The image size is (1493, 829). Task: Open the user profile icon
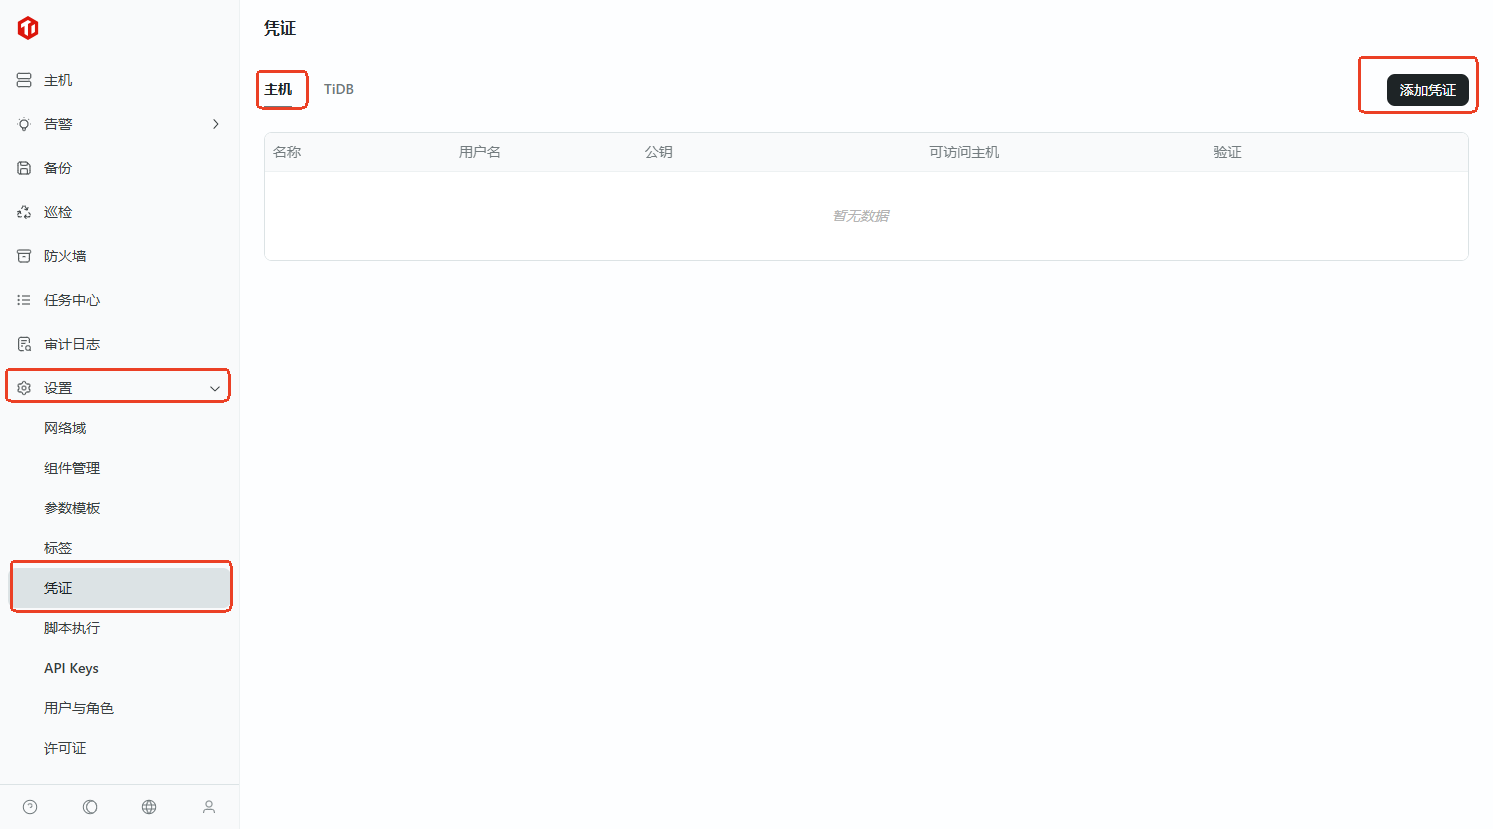pos(209,807)
